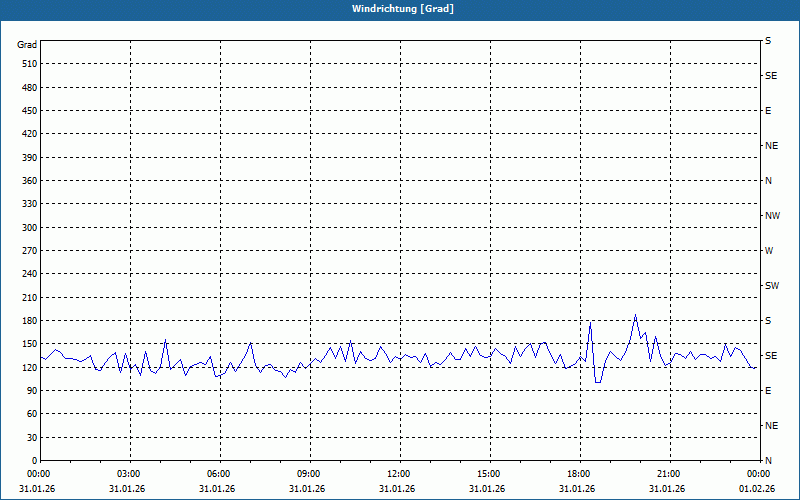
Task: Click the 120 degree axis label
Action: point(30,367)
